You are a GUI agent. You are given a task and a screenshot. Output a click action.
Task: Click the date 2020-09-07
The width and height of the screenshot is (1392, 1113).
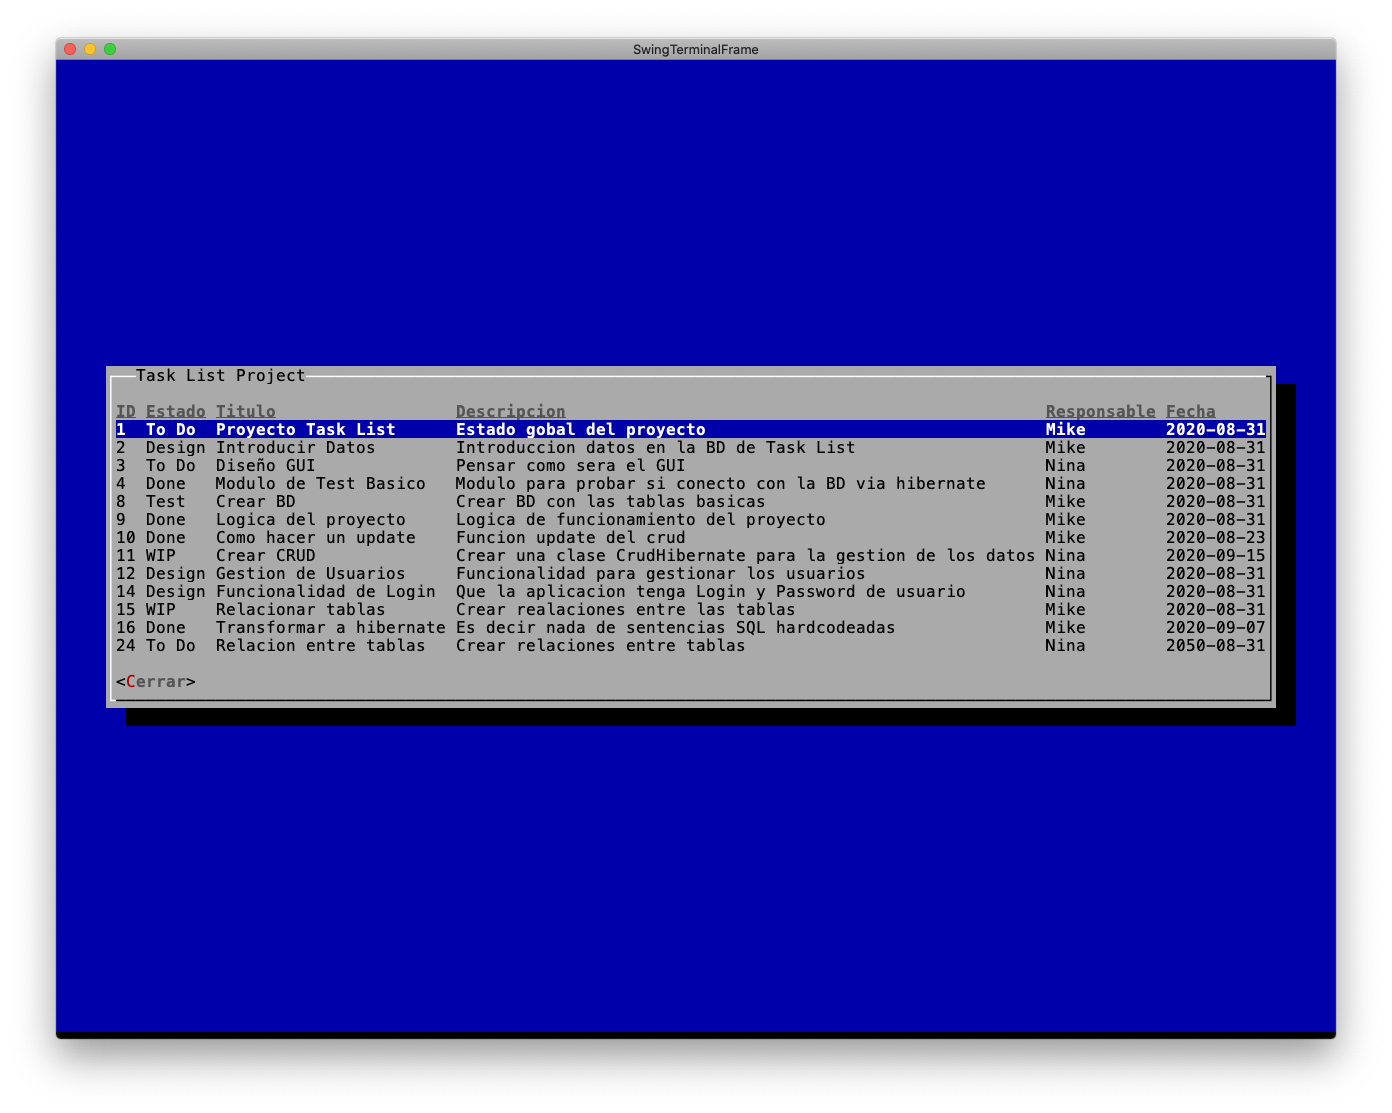1216,628
